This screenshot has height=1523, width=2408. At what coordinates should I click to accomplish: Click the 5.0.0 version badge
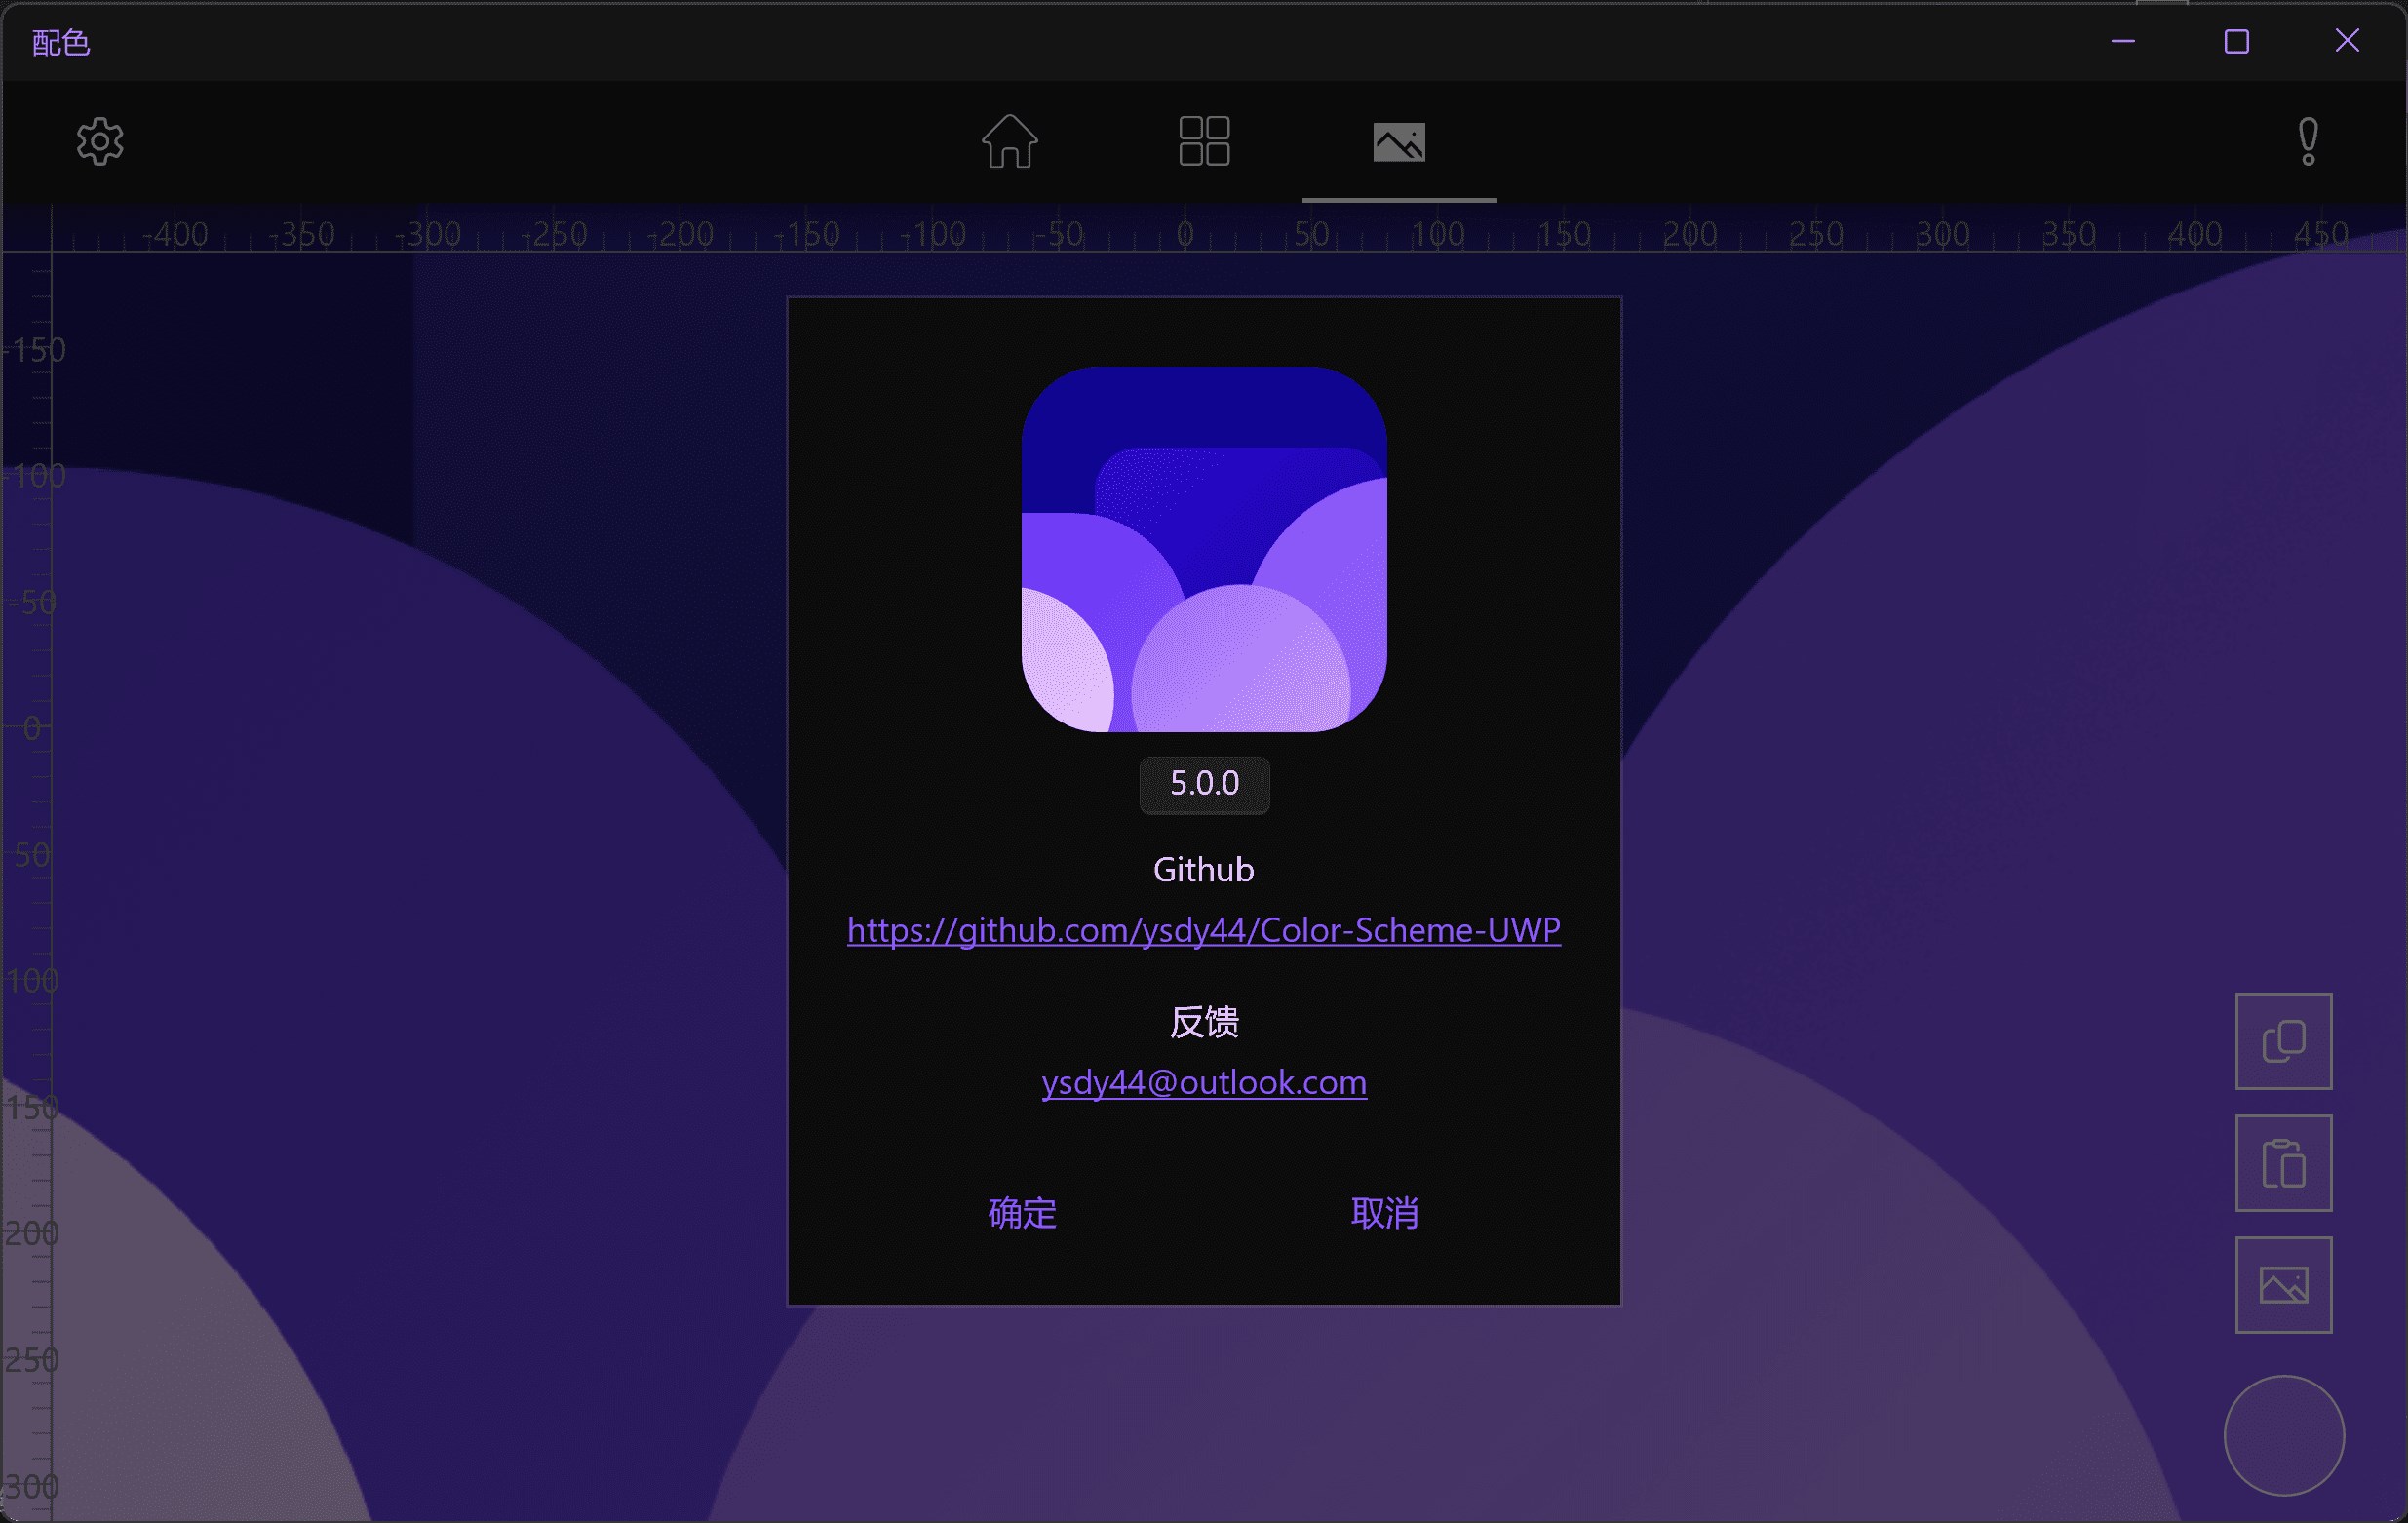tap(1204, 784)
